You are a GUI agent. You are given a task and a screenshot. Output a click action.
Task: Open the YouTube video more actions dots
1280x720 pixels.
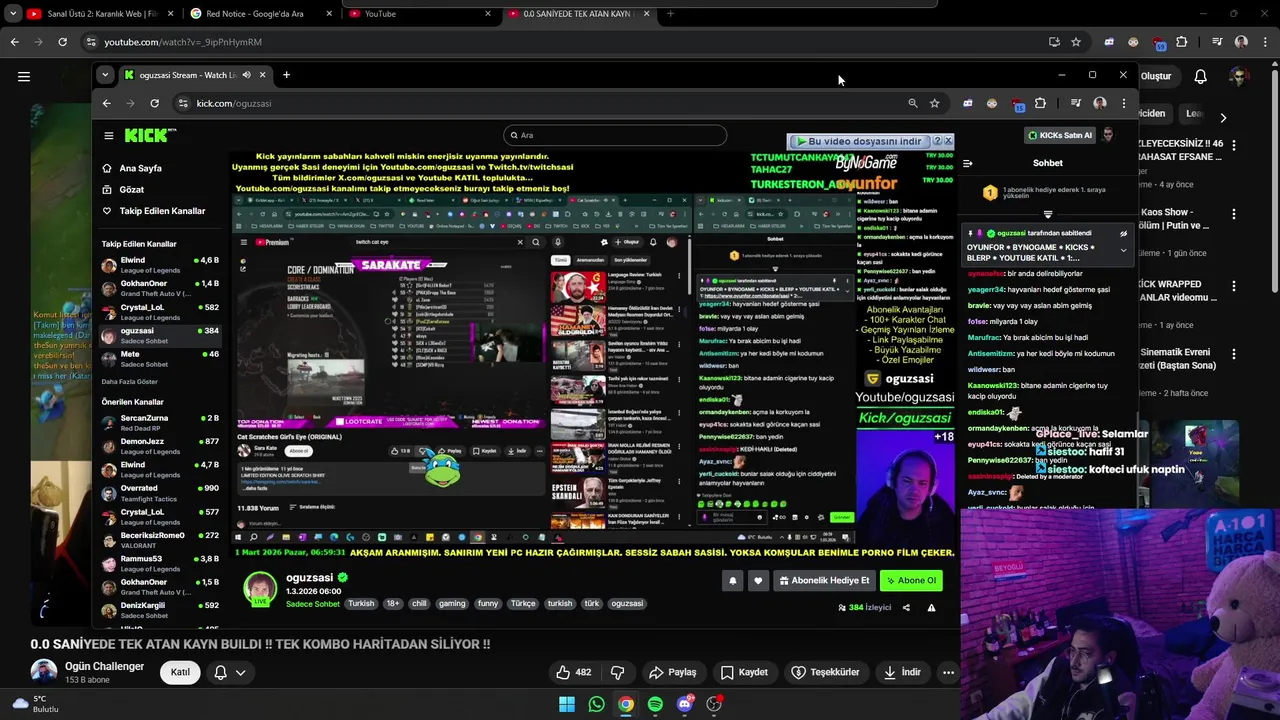coord(948,672)
